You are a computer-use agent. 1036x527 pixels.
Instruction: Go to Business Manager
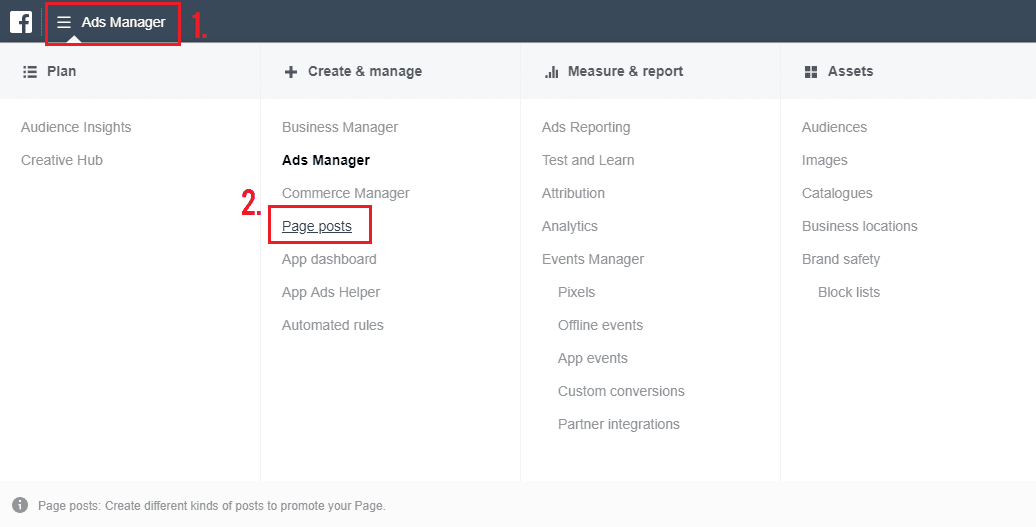[x=340, y=127]
